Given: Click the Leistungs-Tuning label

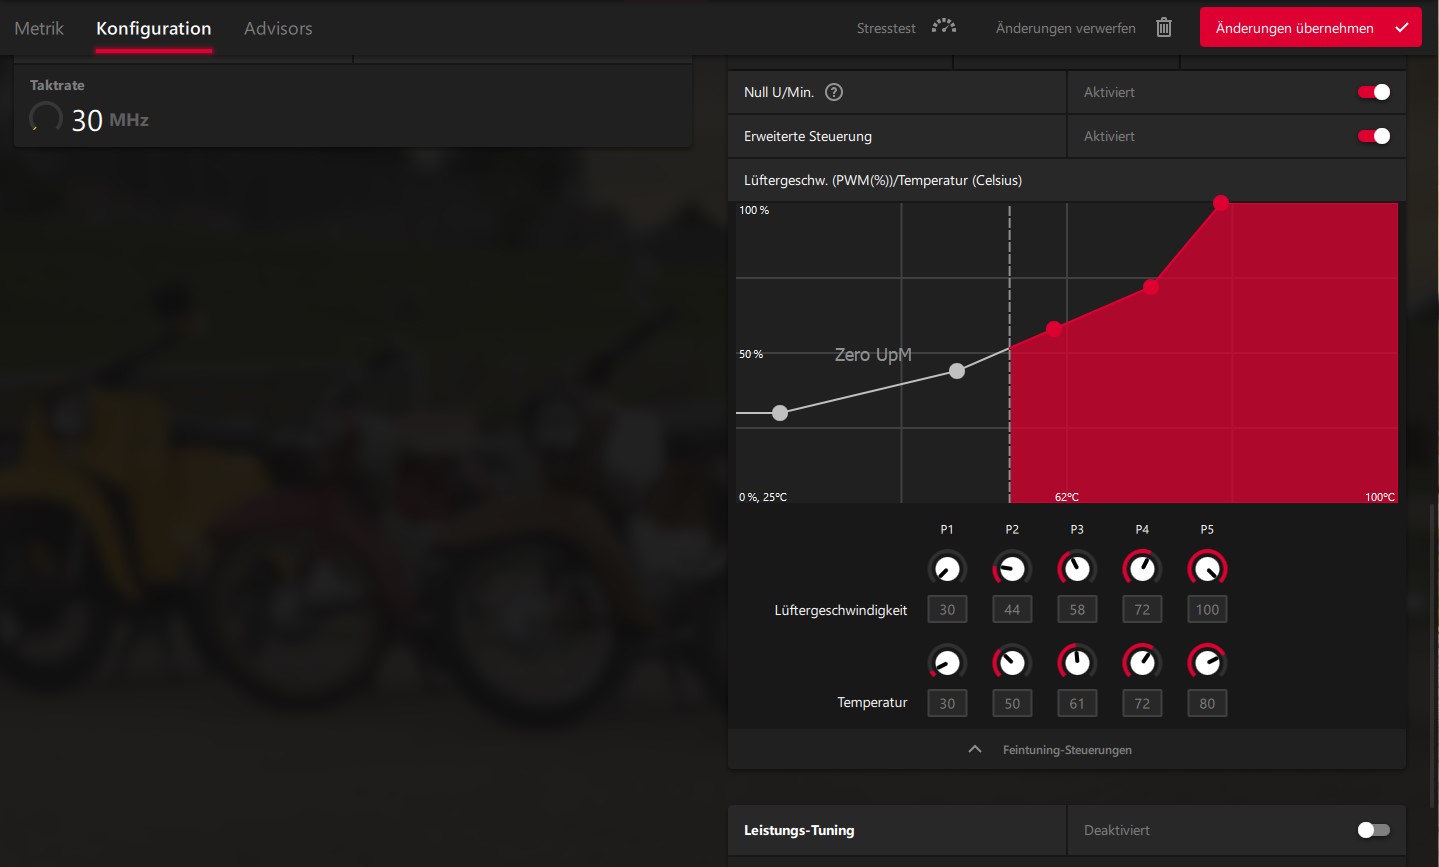Looking at the screenshot, I should pyautogui.click(x=799, y=830).
